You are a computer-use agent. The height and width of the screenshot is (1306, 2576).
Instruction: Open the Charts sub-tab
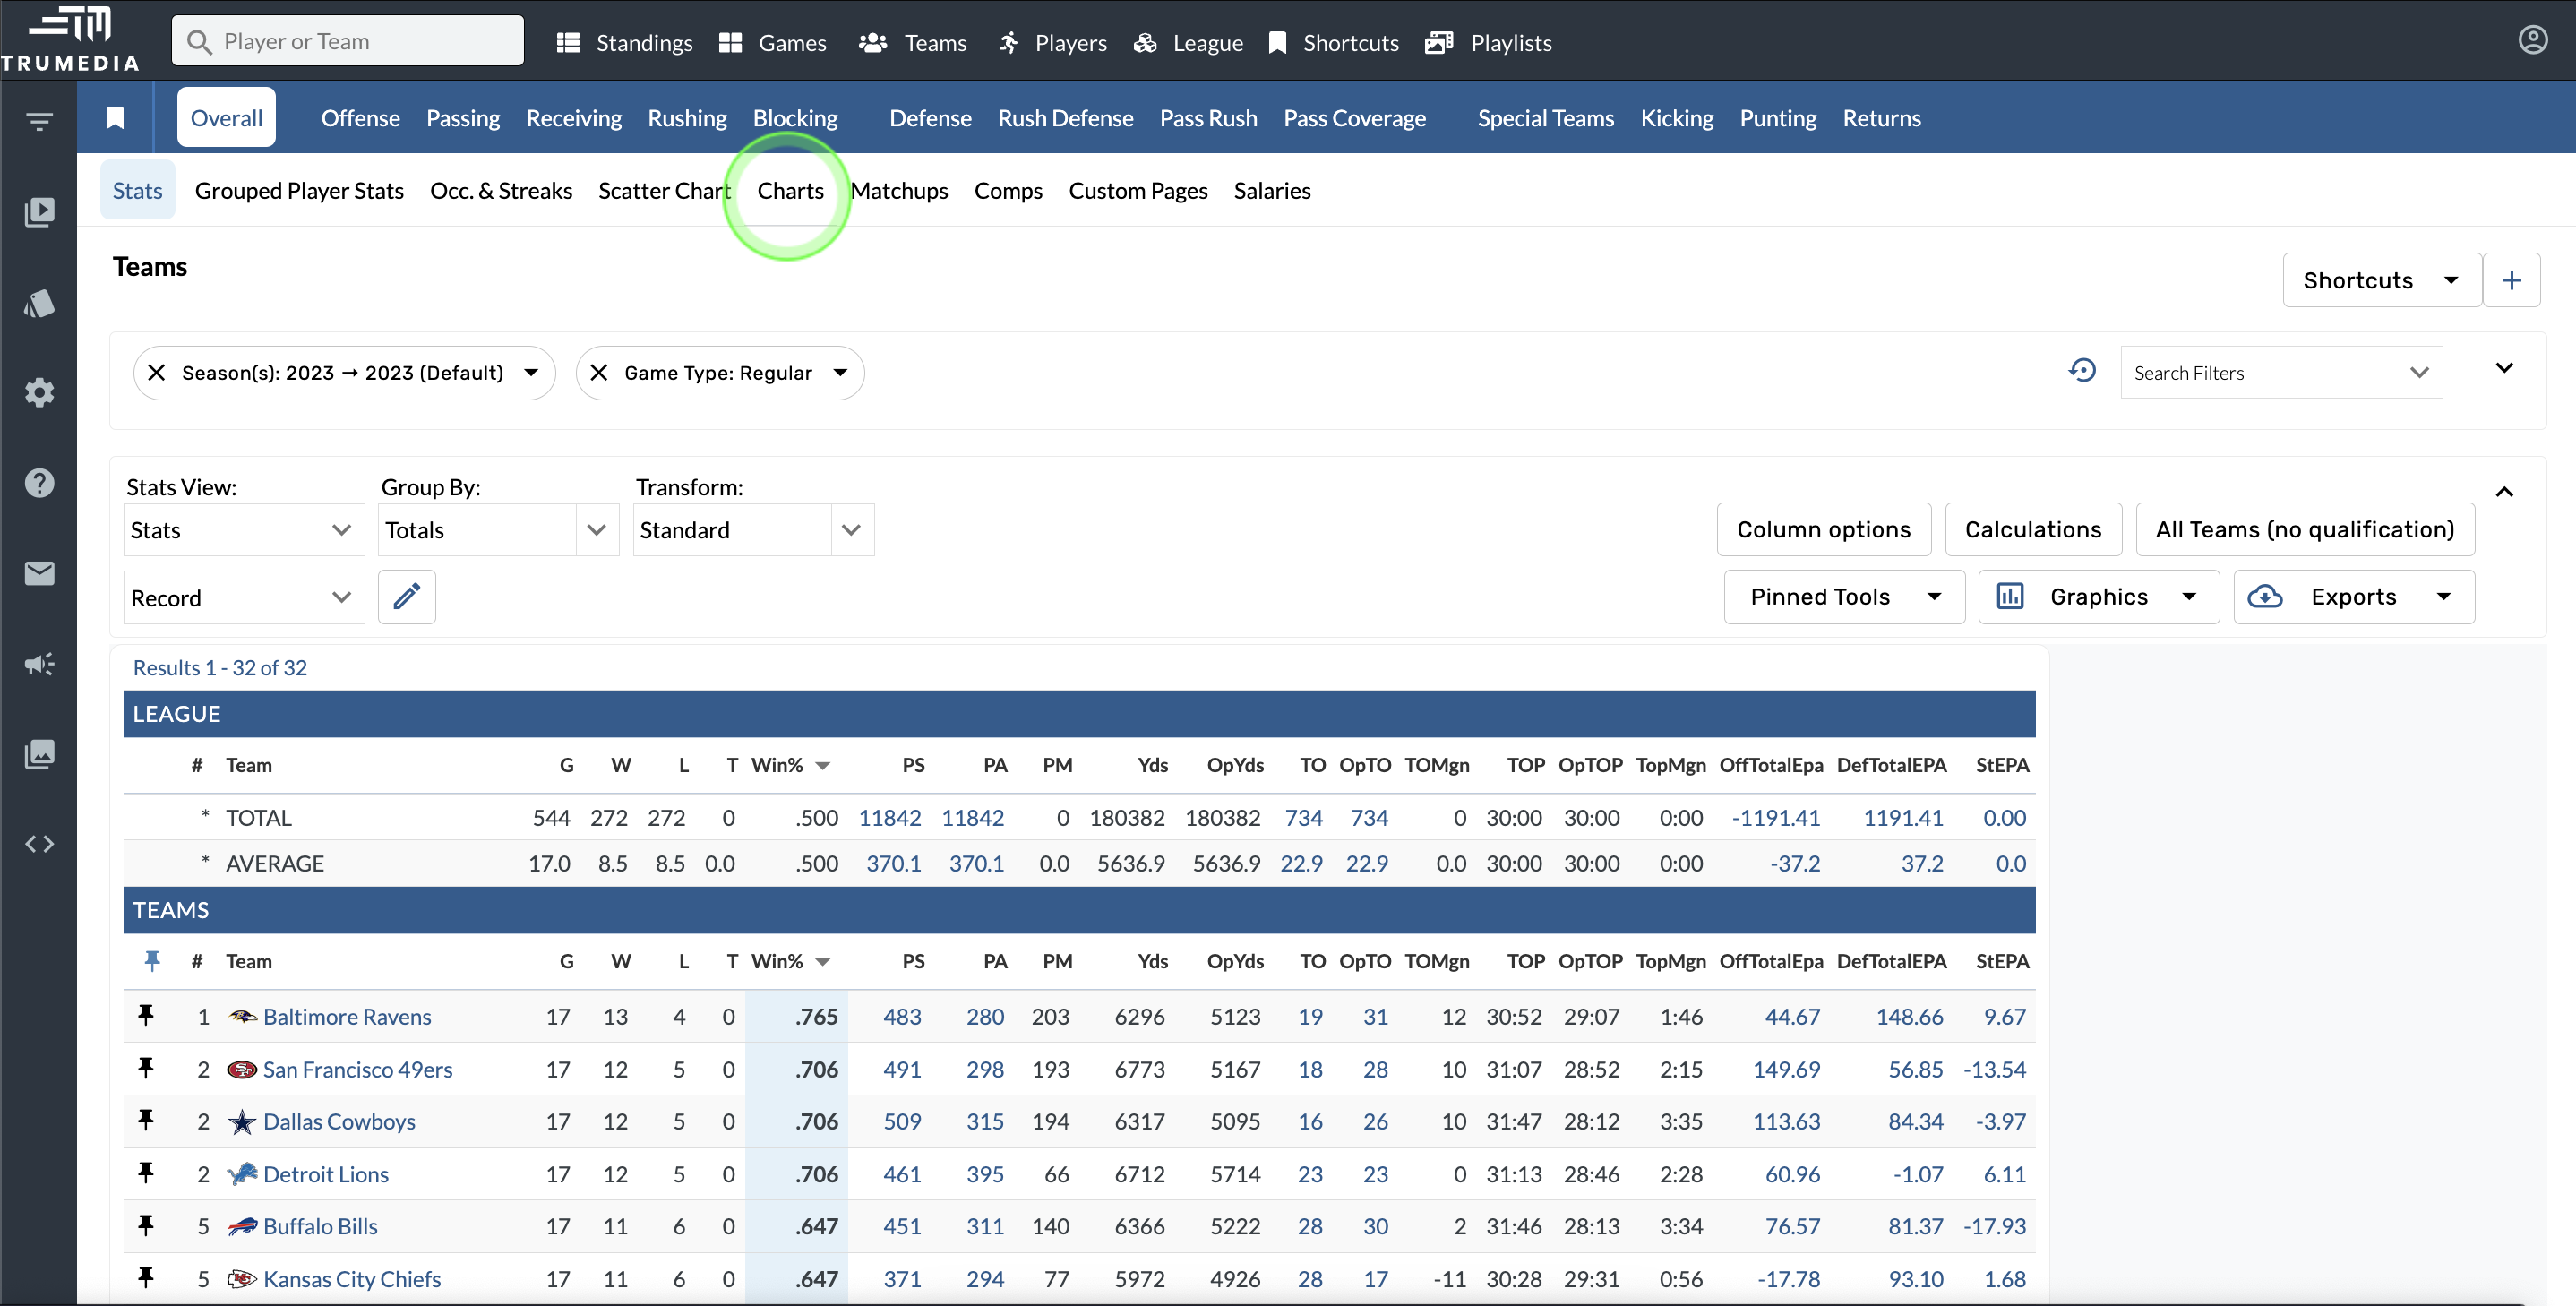pos(789,190)
